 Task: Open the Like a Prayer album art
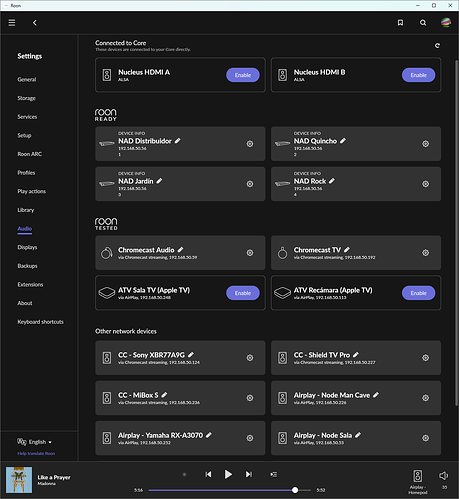pyautogui.click(x=19, y=480)
